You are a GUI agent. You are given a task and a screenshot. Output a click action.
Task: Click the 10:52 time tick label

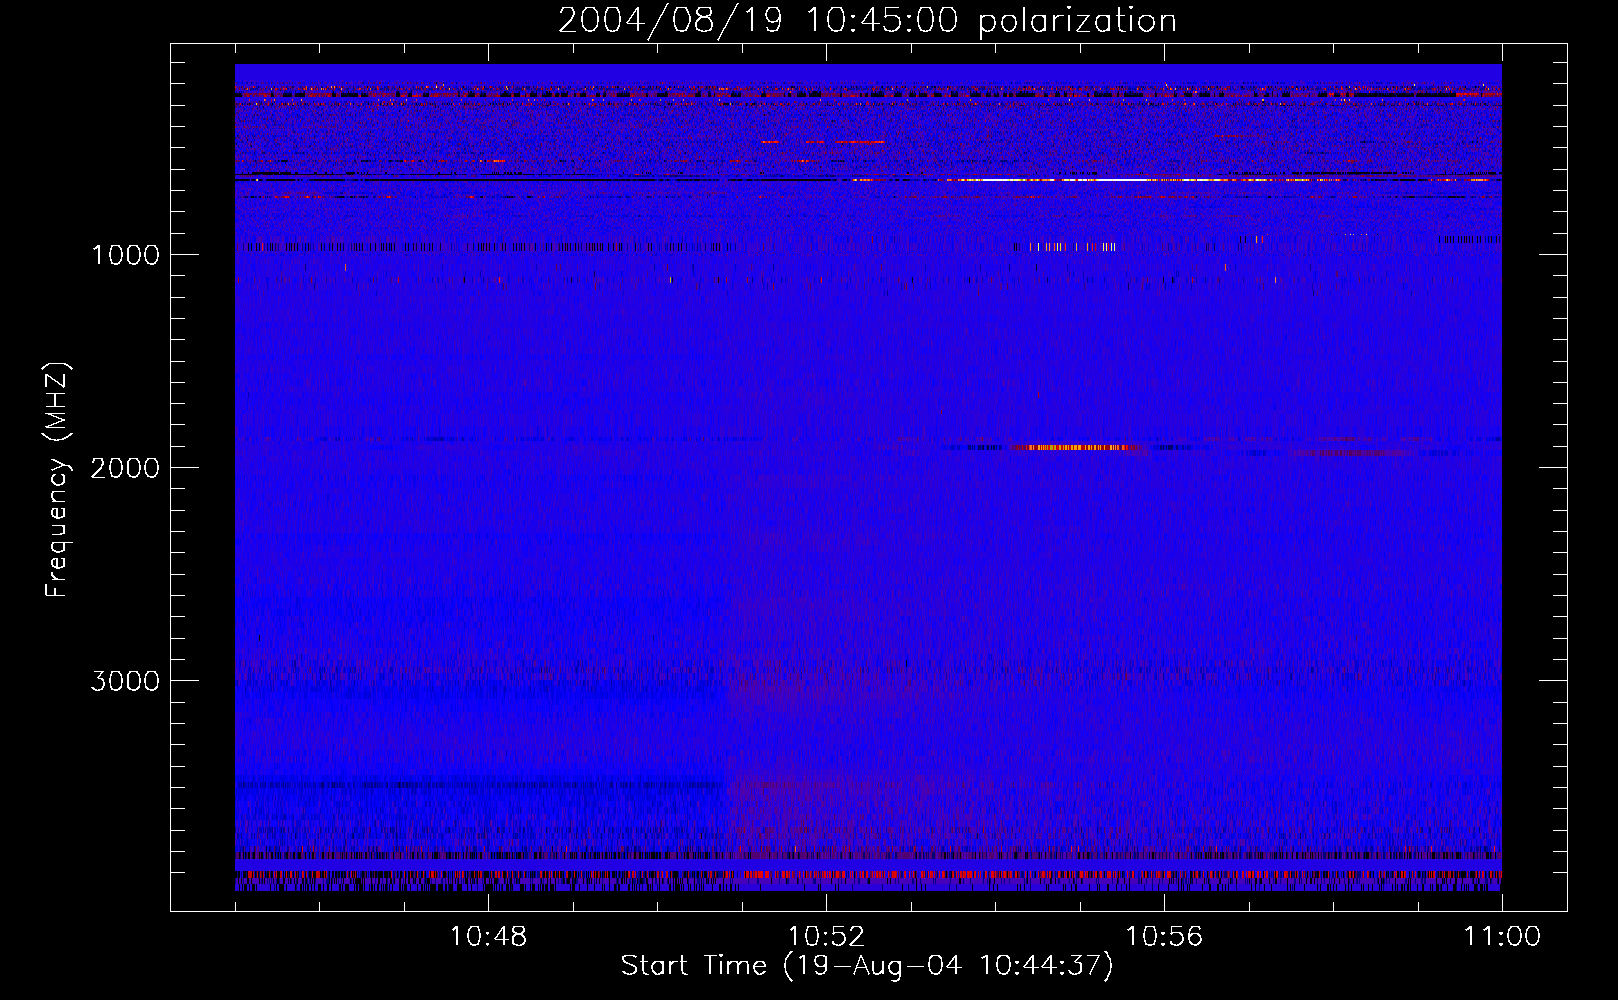coord(826,937)
